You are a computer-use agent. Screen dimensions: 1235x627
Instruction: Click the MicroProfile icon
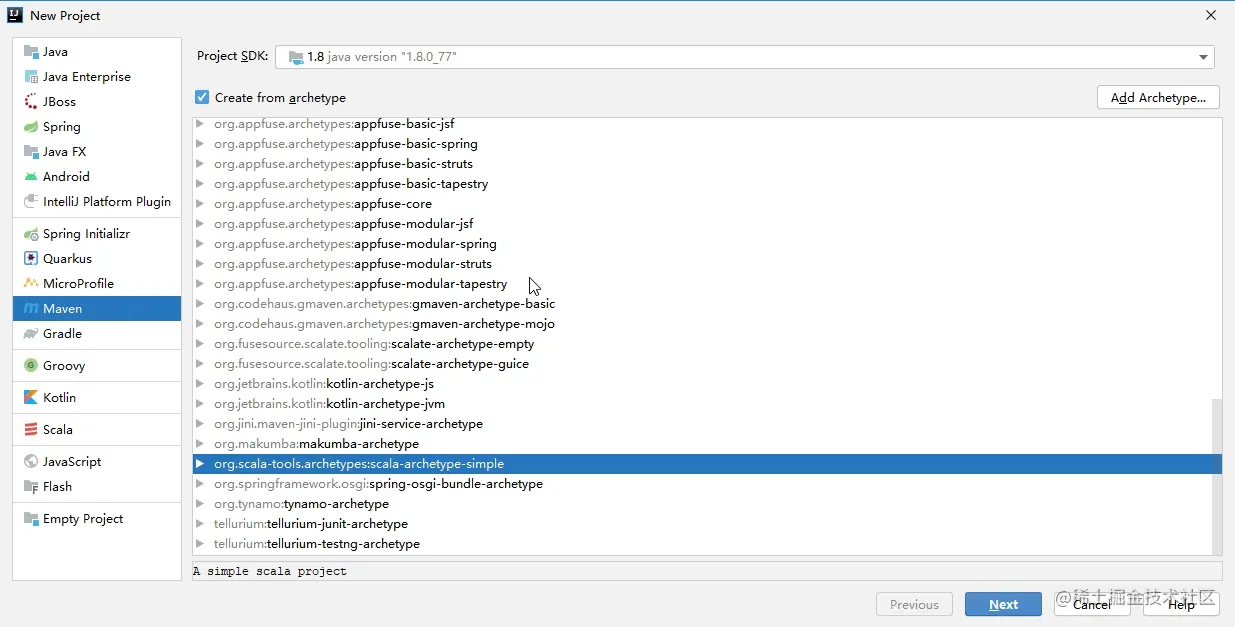pyautogui.click(x=31, y=284)
